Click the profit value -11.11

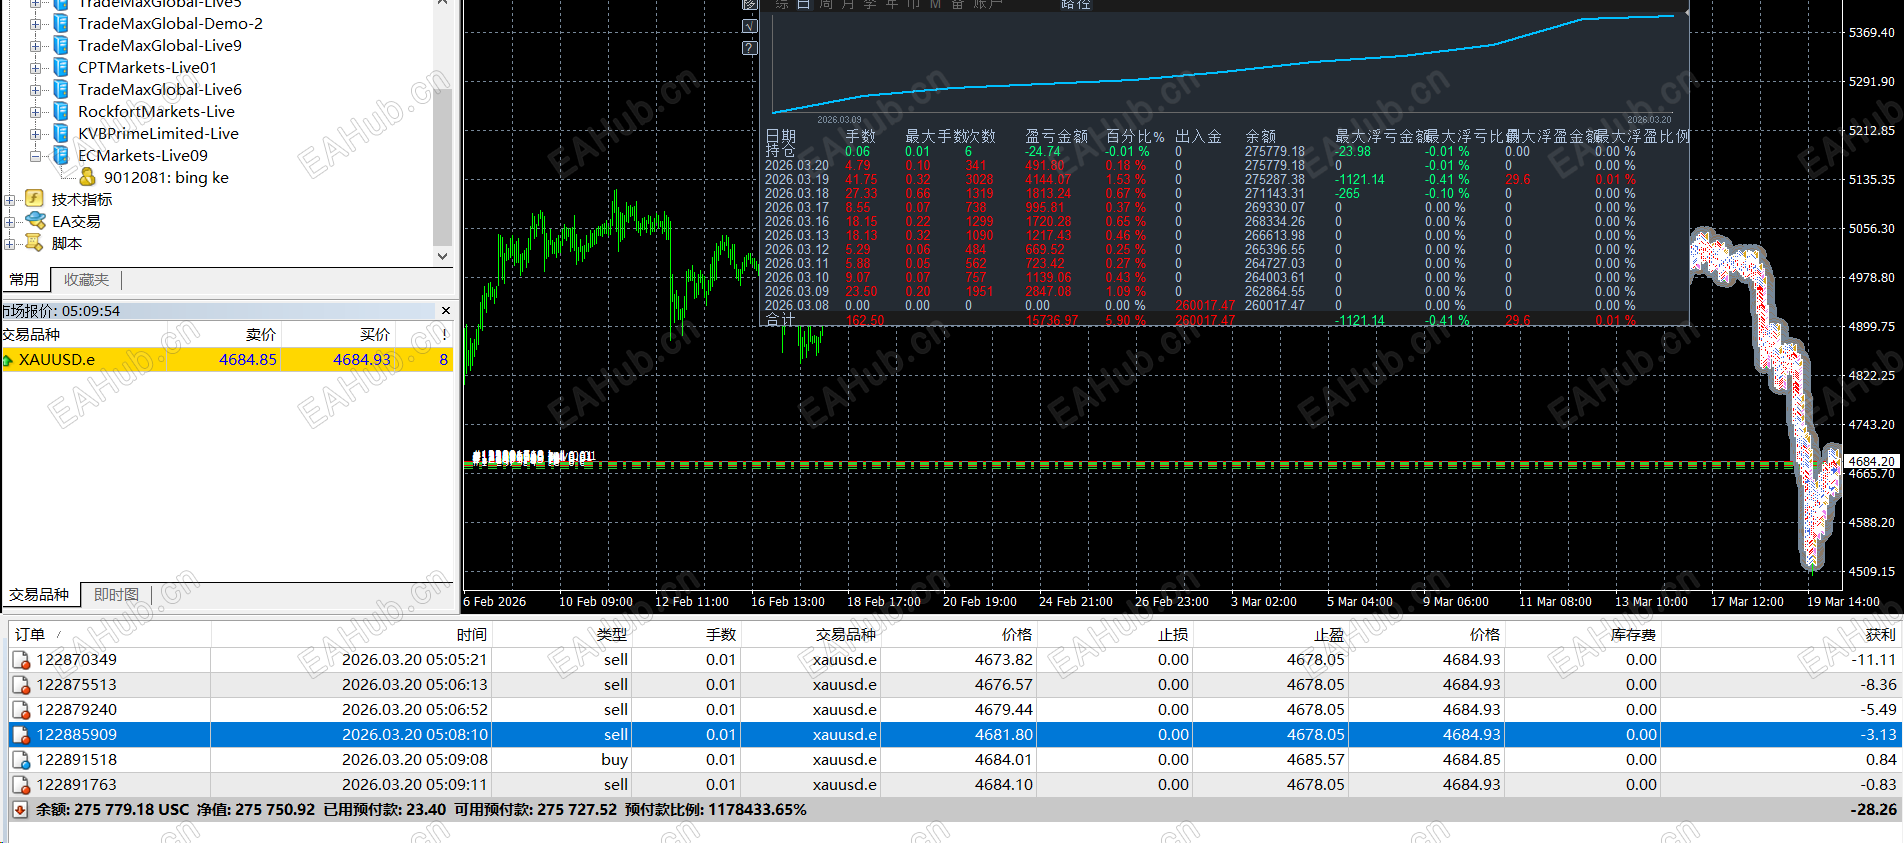click(x=1874, y=660)
